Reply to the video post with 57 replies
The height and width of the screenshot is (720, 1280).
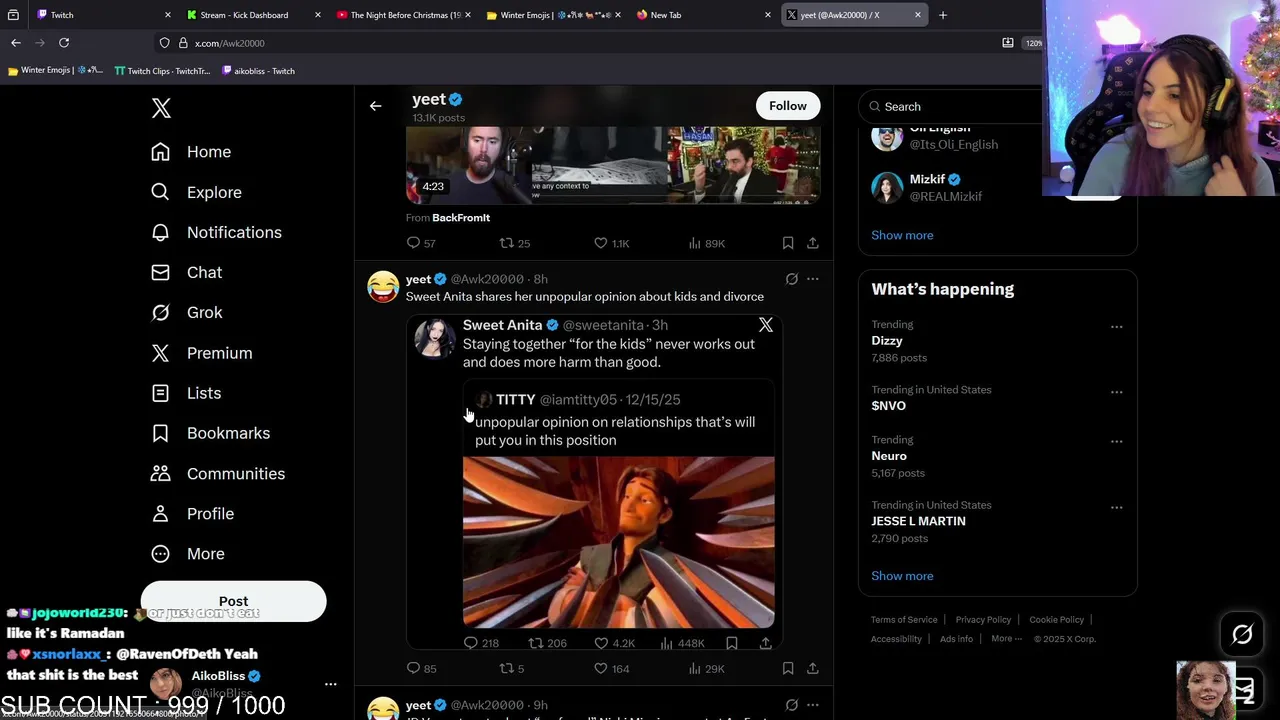421,243
